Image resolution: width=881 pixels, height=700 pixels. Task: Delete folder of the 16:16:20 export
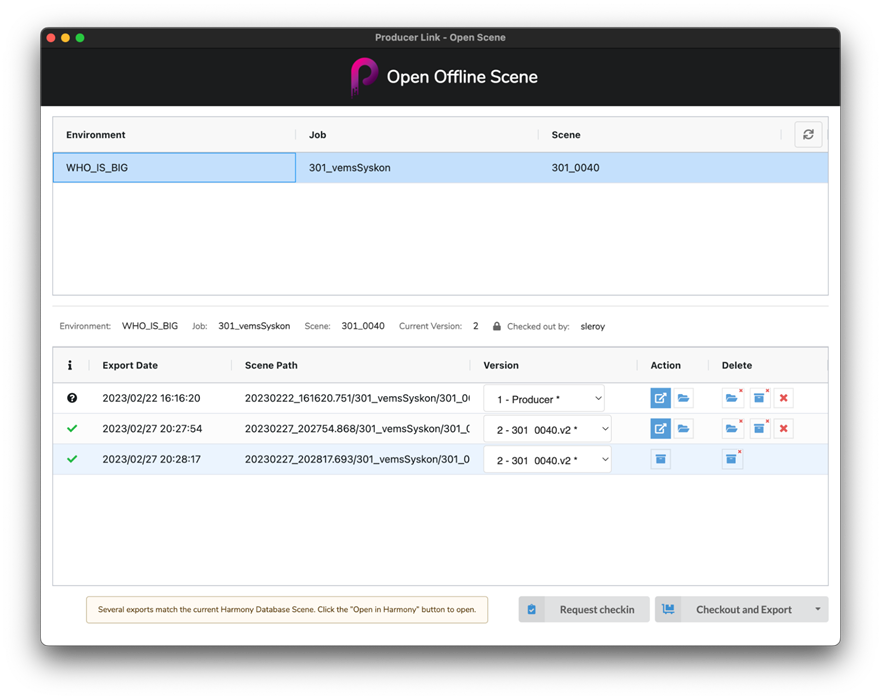[732, 398]
